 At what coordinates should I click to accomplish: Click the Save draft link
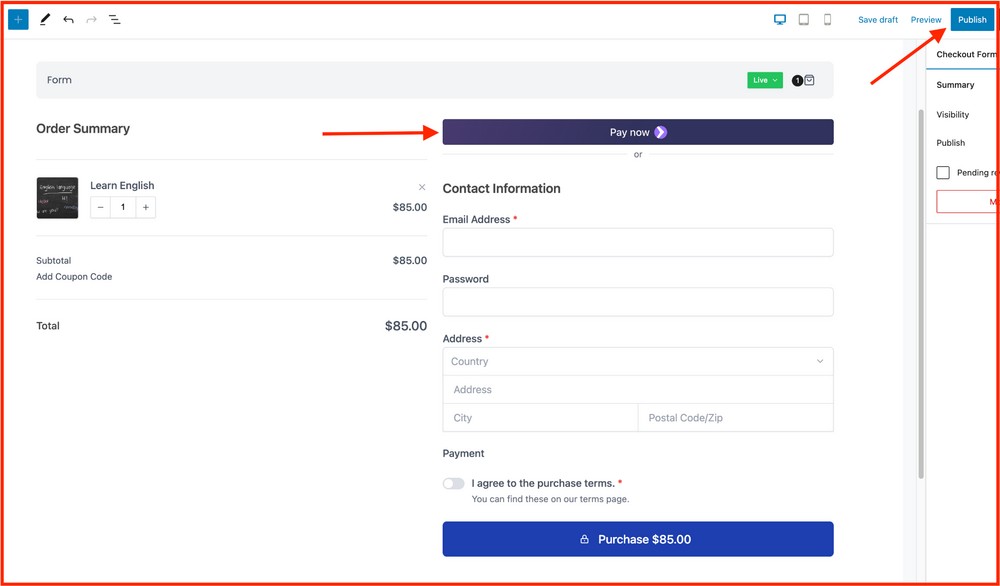(x=878, y=19)
